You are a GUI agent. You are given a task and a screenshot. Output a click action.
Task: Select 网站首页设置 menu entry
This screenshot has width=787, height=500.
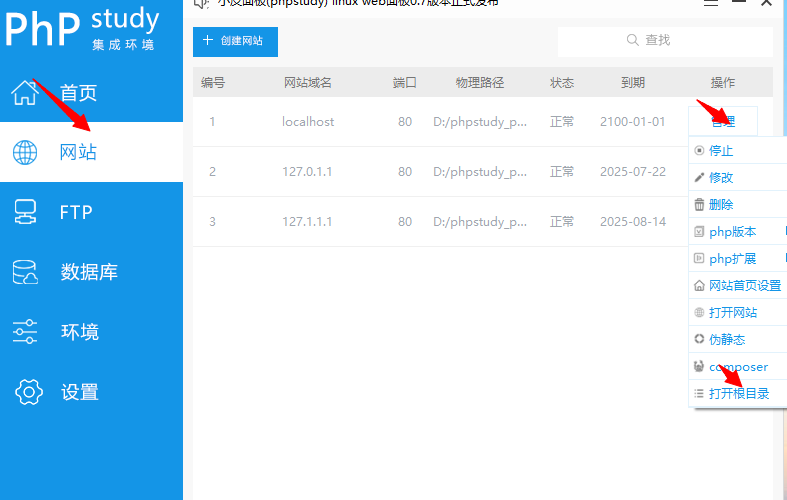738,286
